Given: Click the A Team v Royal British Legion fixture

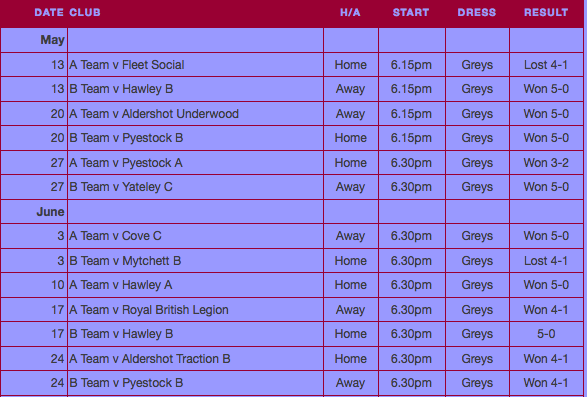Looking at the screenshot, I should [149, 310].
